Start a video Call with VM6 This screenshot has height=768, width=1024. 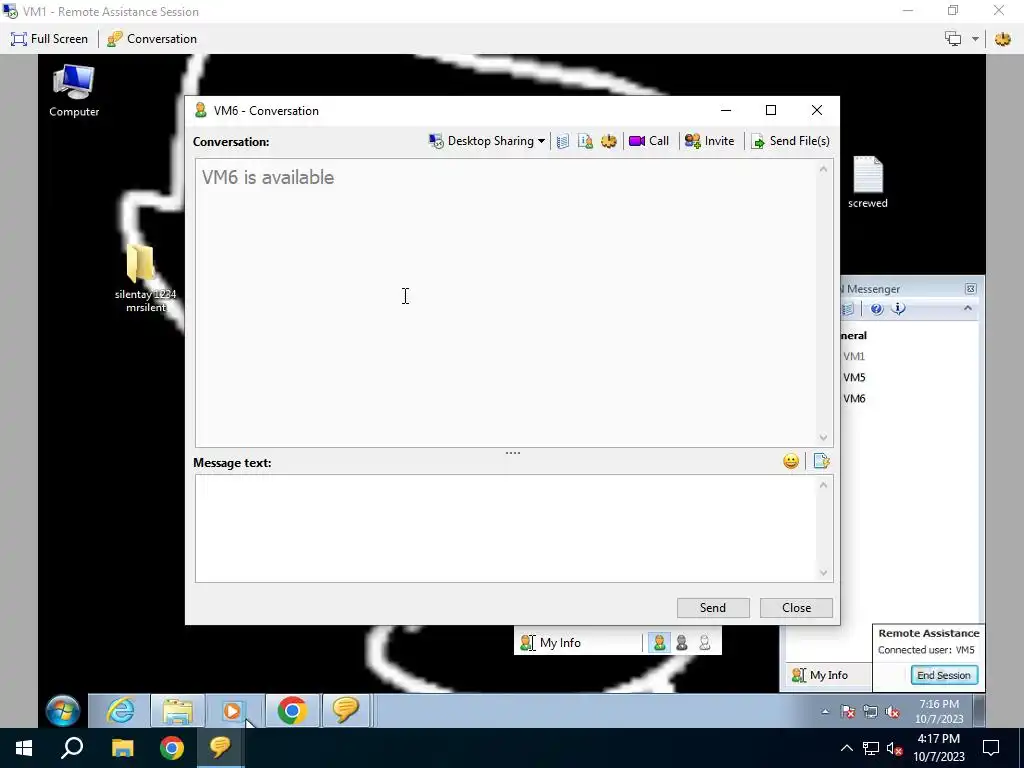(x=648, y=141)
